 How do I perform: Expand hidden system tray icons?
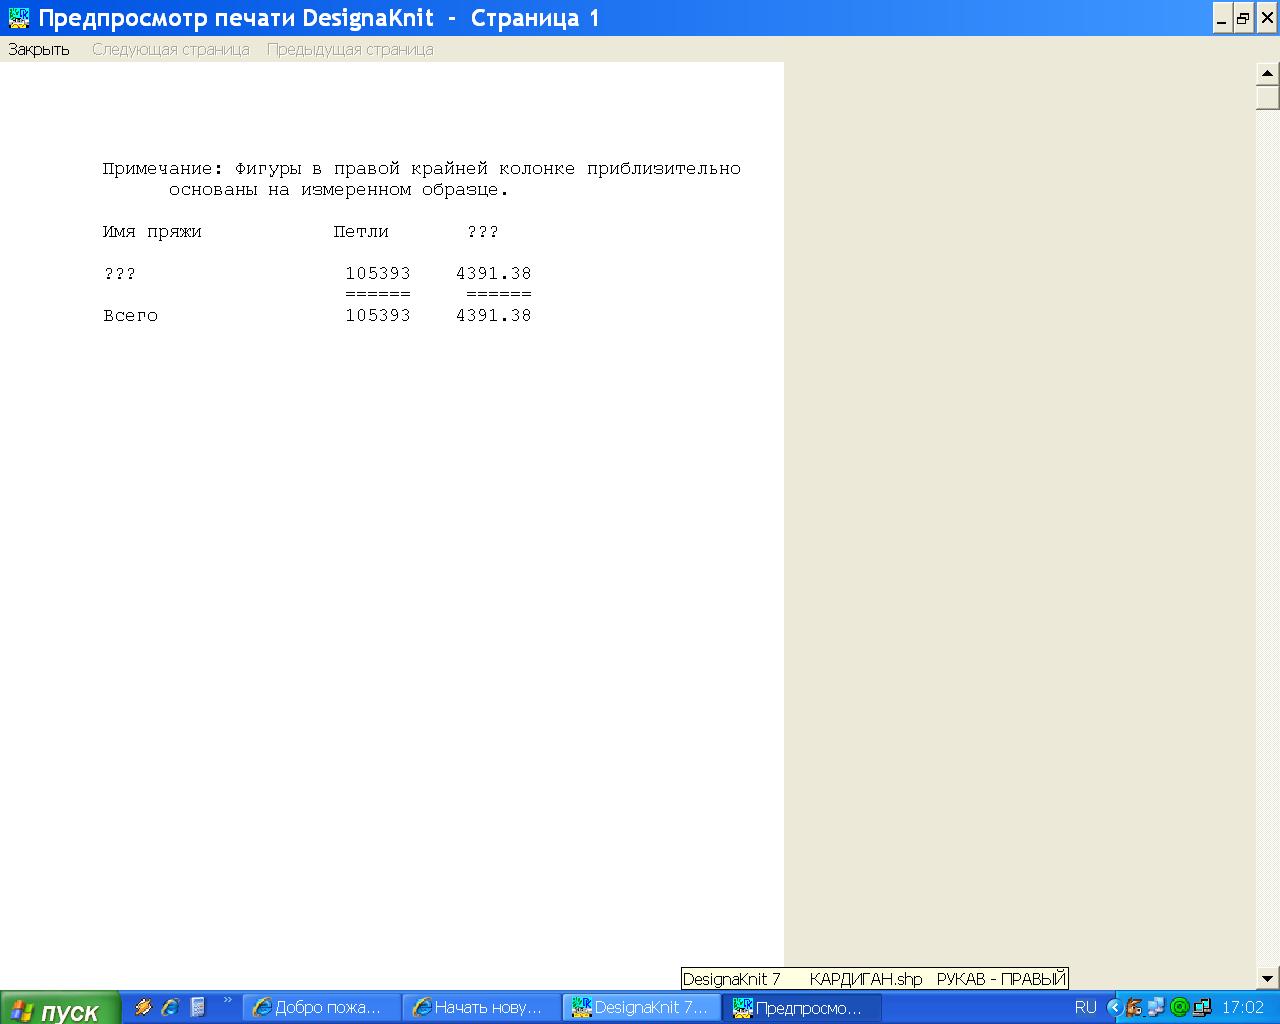(1114, 1007)
